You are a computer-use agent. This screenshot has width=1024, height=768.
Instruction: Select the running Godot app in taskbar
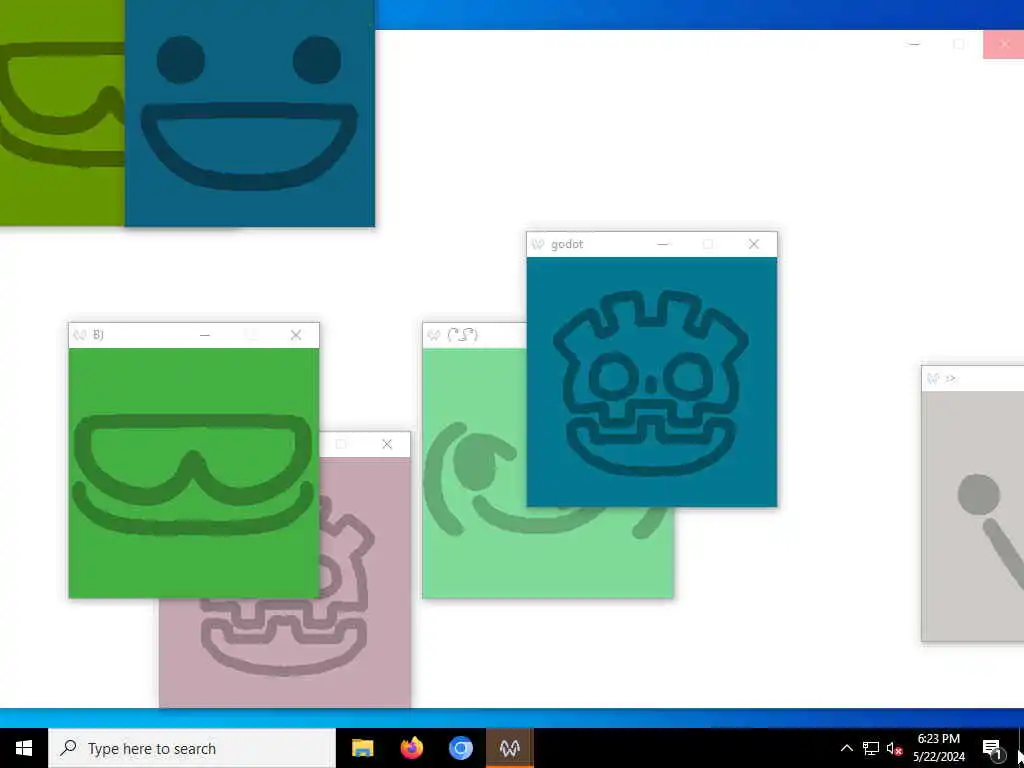(x=509, y=748)
